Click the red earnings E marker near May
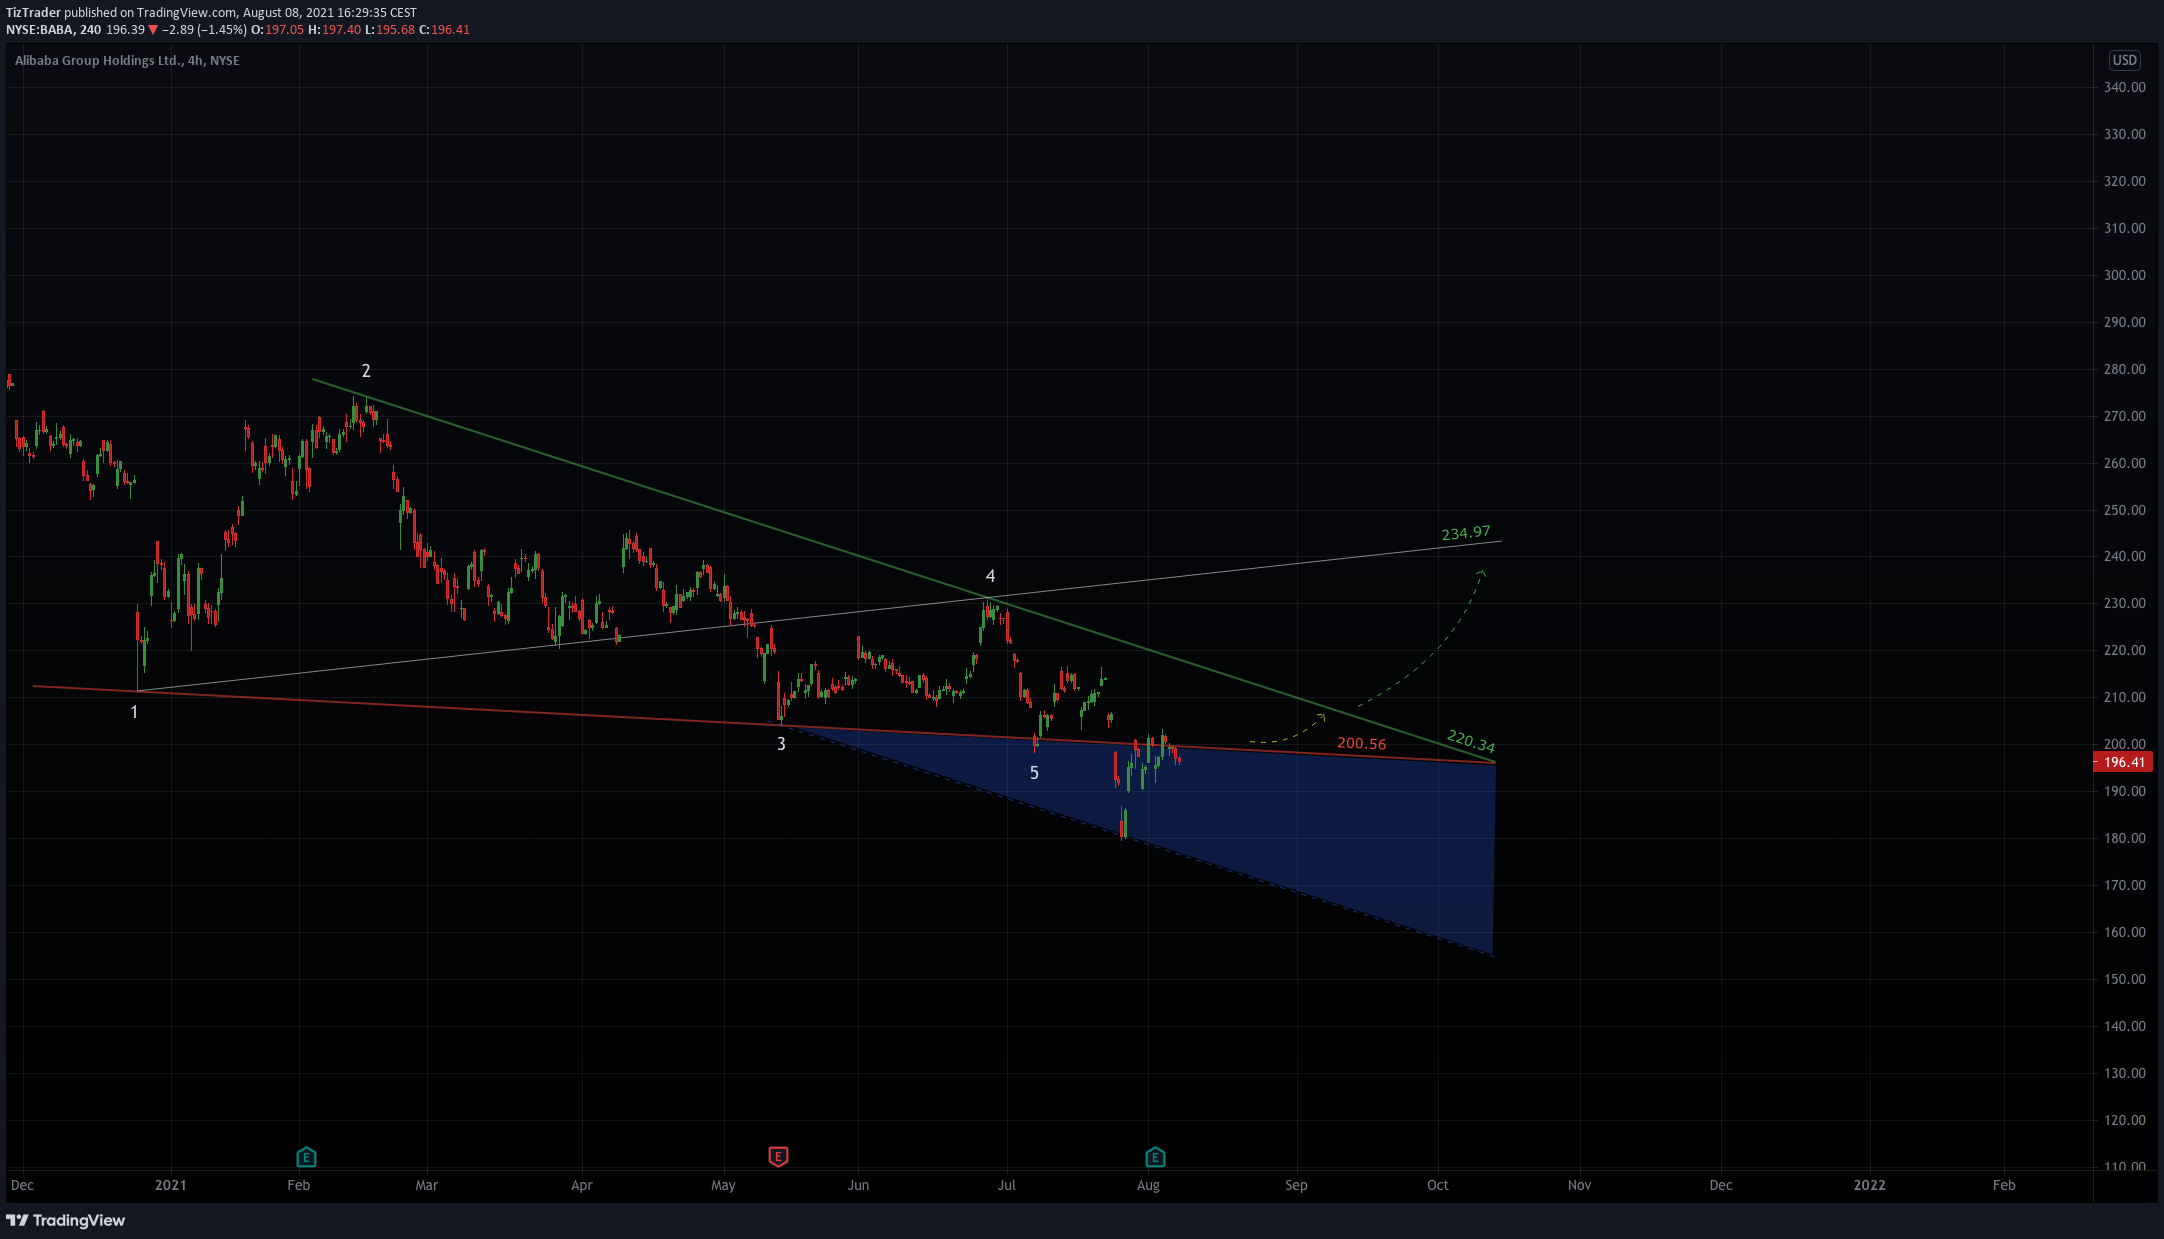2164x1239 pixels. point(778,1157)
